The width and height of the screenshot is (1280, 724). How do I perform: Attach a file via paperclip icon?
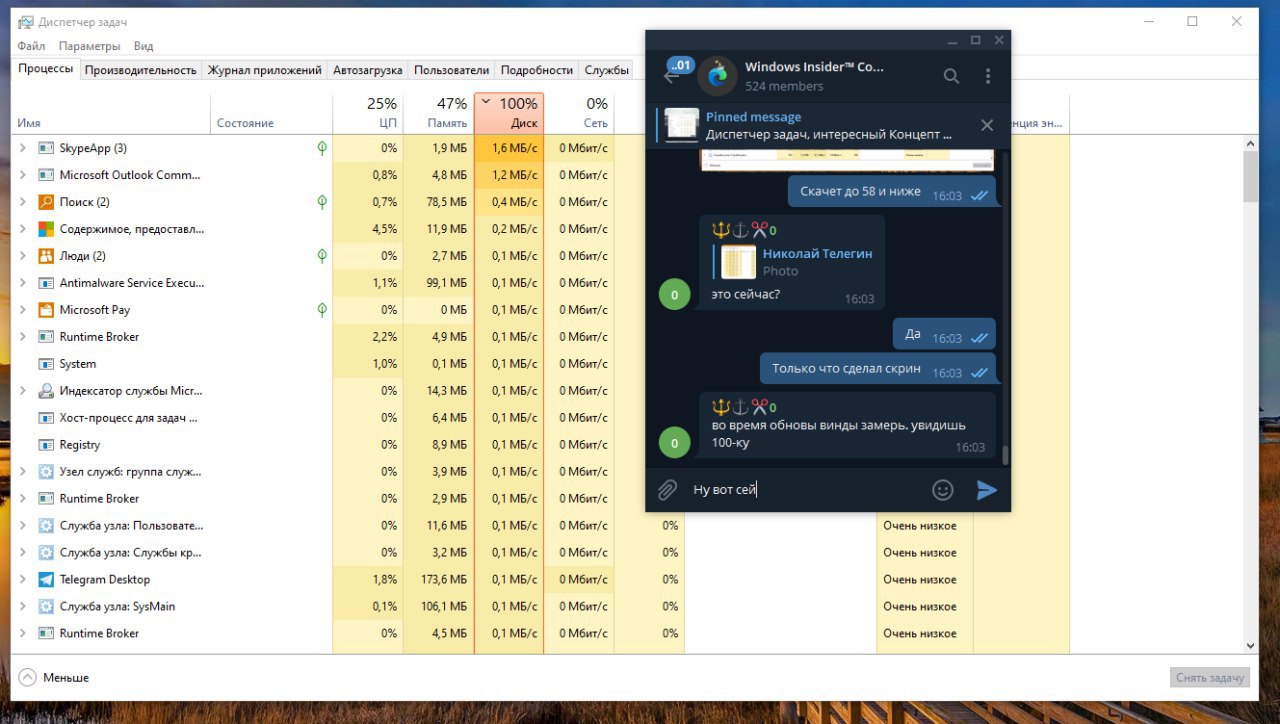[x=667, y=490]
